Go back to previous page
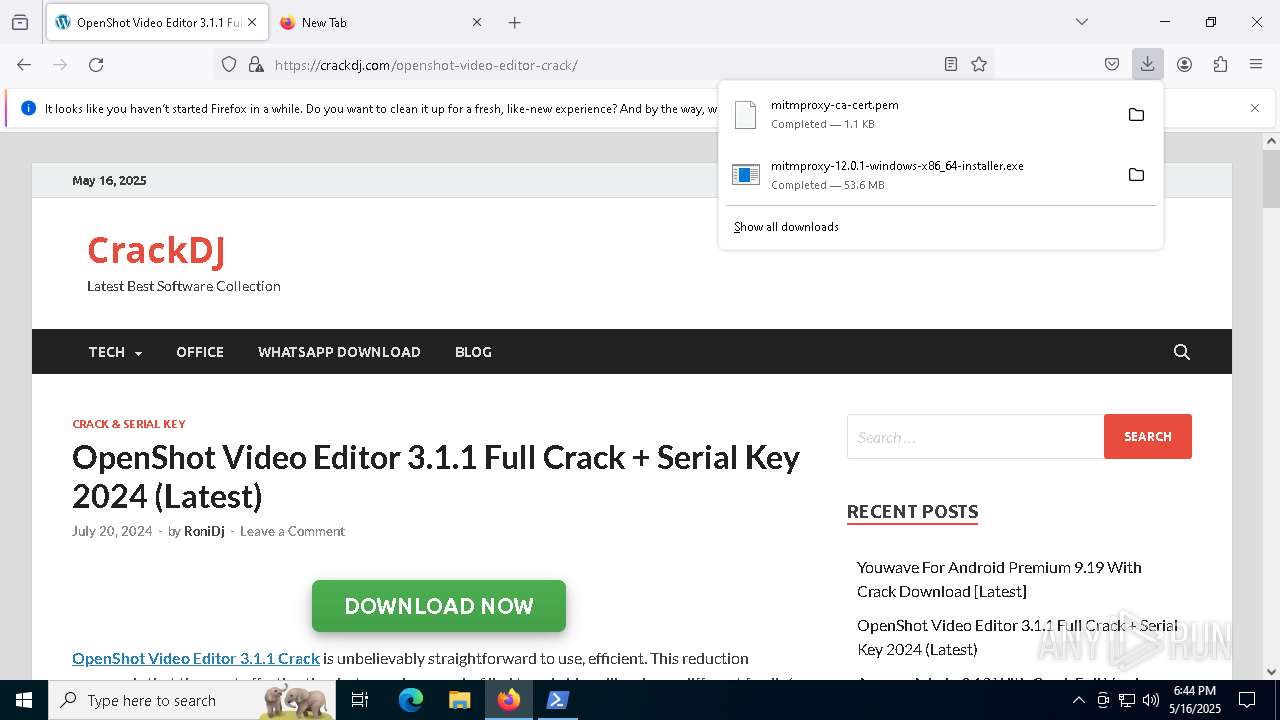Viewport: 1280px width, 720px height. 24,65
